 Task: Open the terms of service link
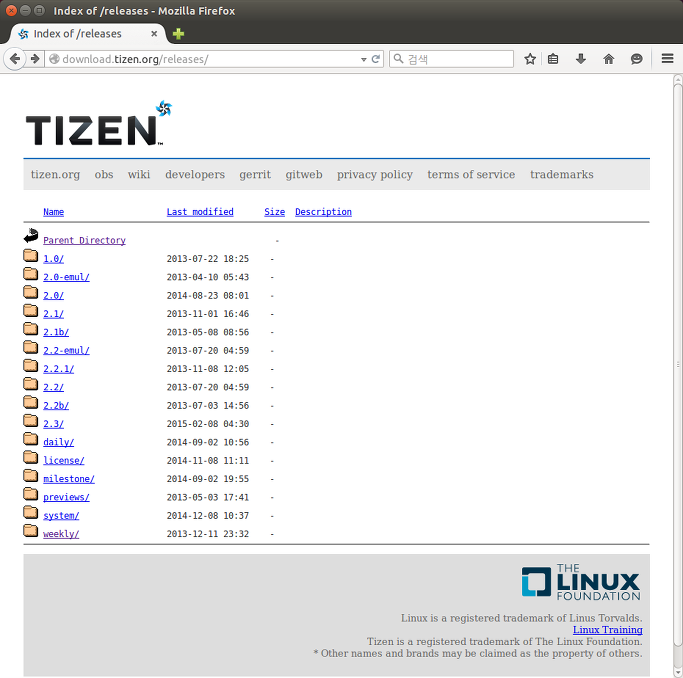coord(471,174)
